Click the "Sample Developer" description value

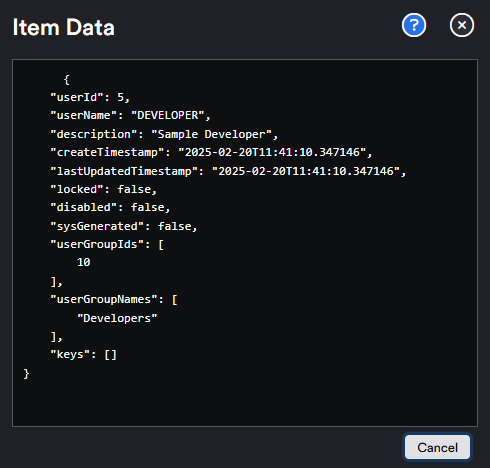(x=211, y=134)
